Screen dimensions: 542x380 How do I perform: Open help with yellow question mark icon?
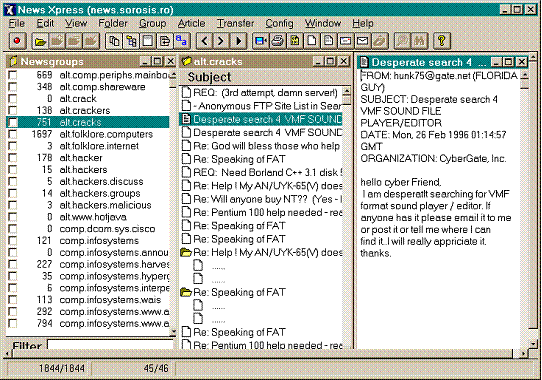(441, 41)
